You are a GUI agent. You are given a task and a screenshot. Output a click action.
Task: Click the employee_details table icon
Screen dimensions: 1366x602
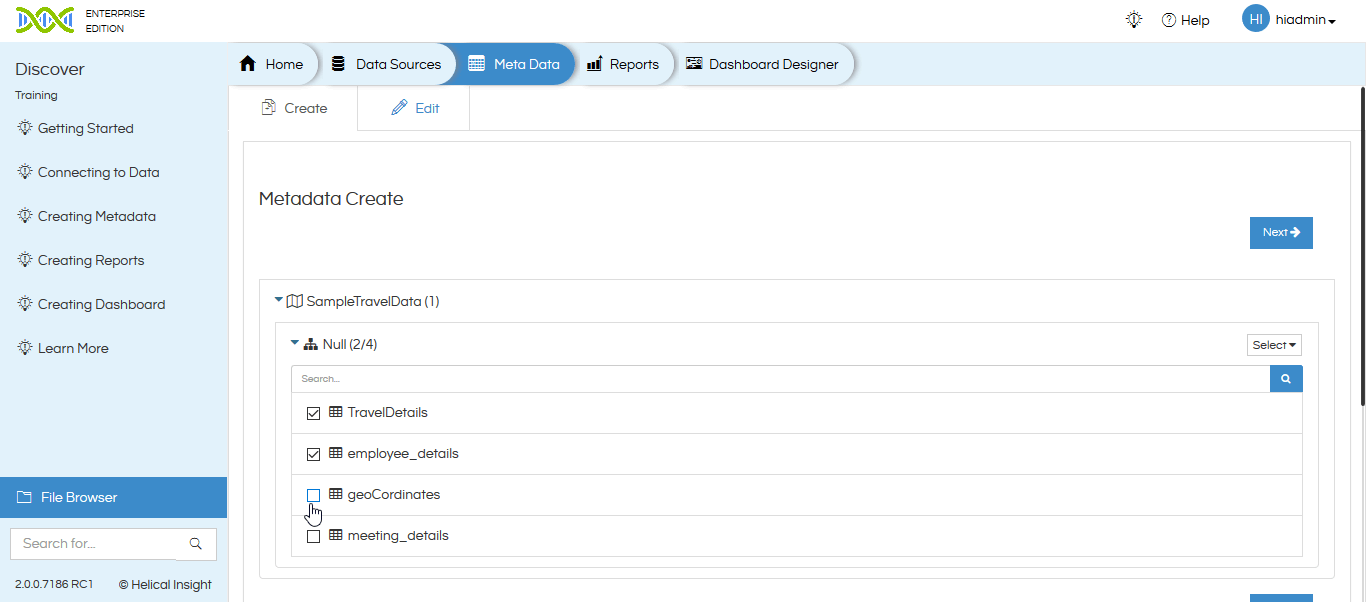tap(336, 453)
